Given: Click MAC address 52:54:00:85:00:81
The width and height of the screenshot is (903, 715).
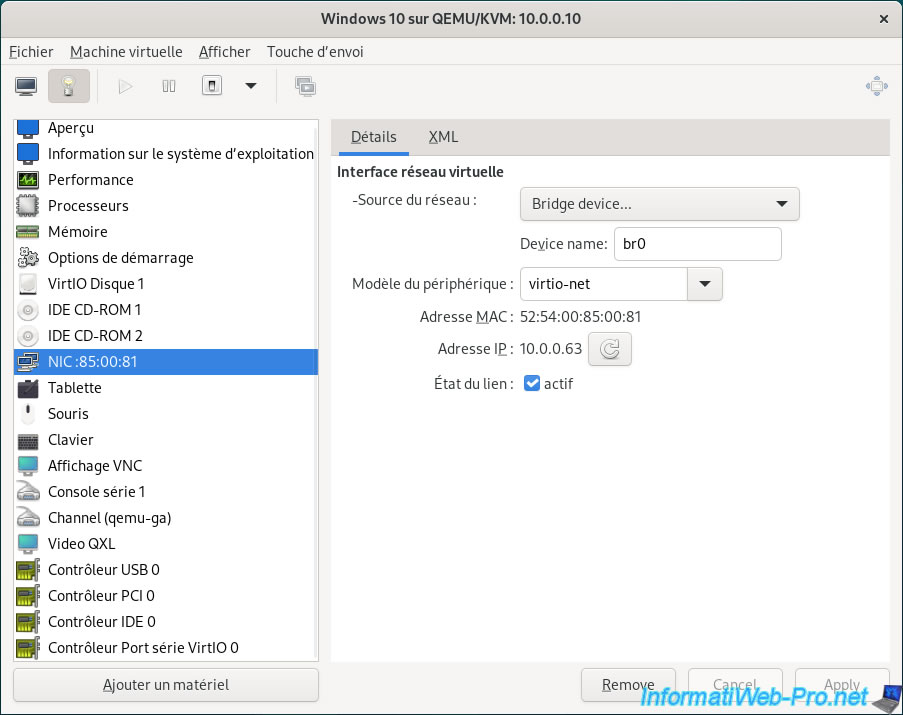Looking at the screenshot, I should (x=580, y=317).
